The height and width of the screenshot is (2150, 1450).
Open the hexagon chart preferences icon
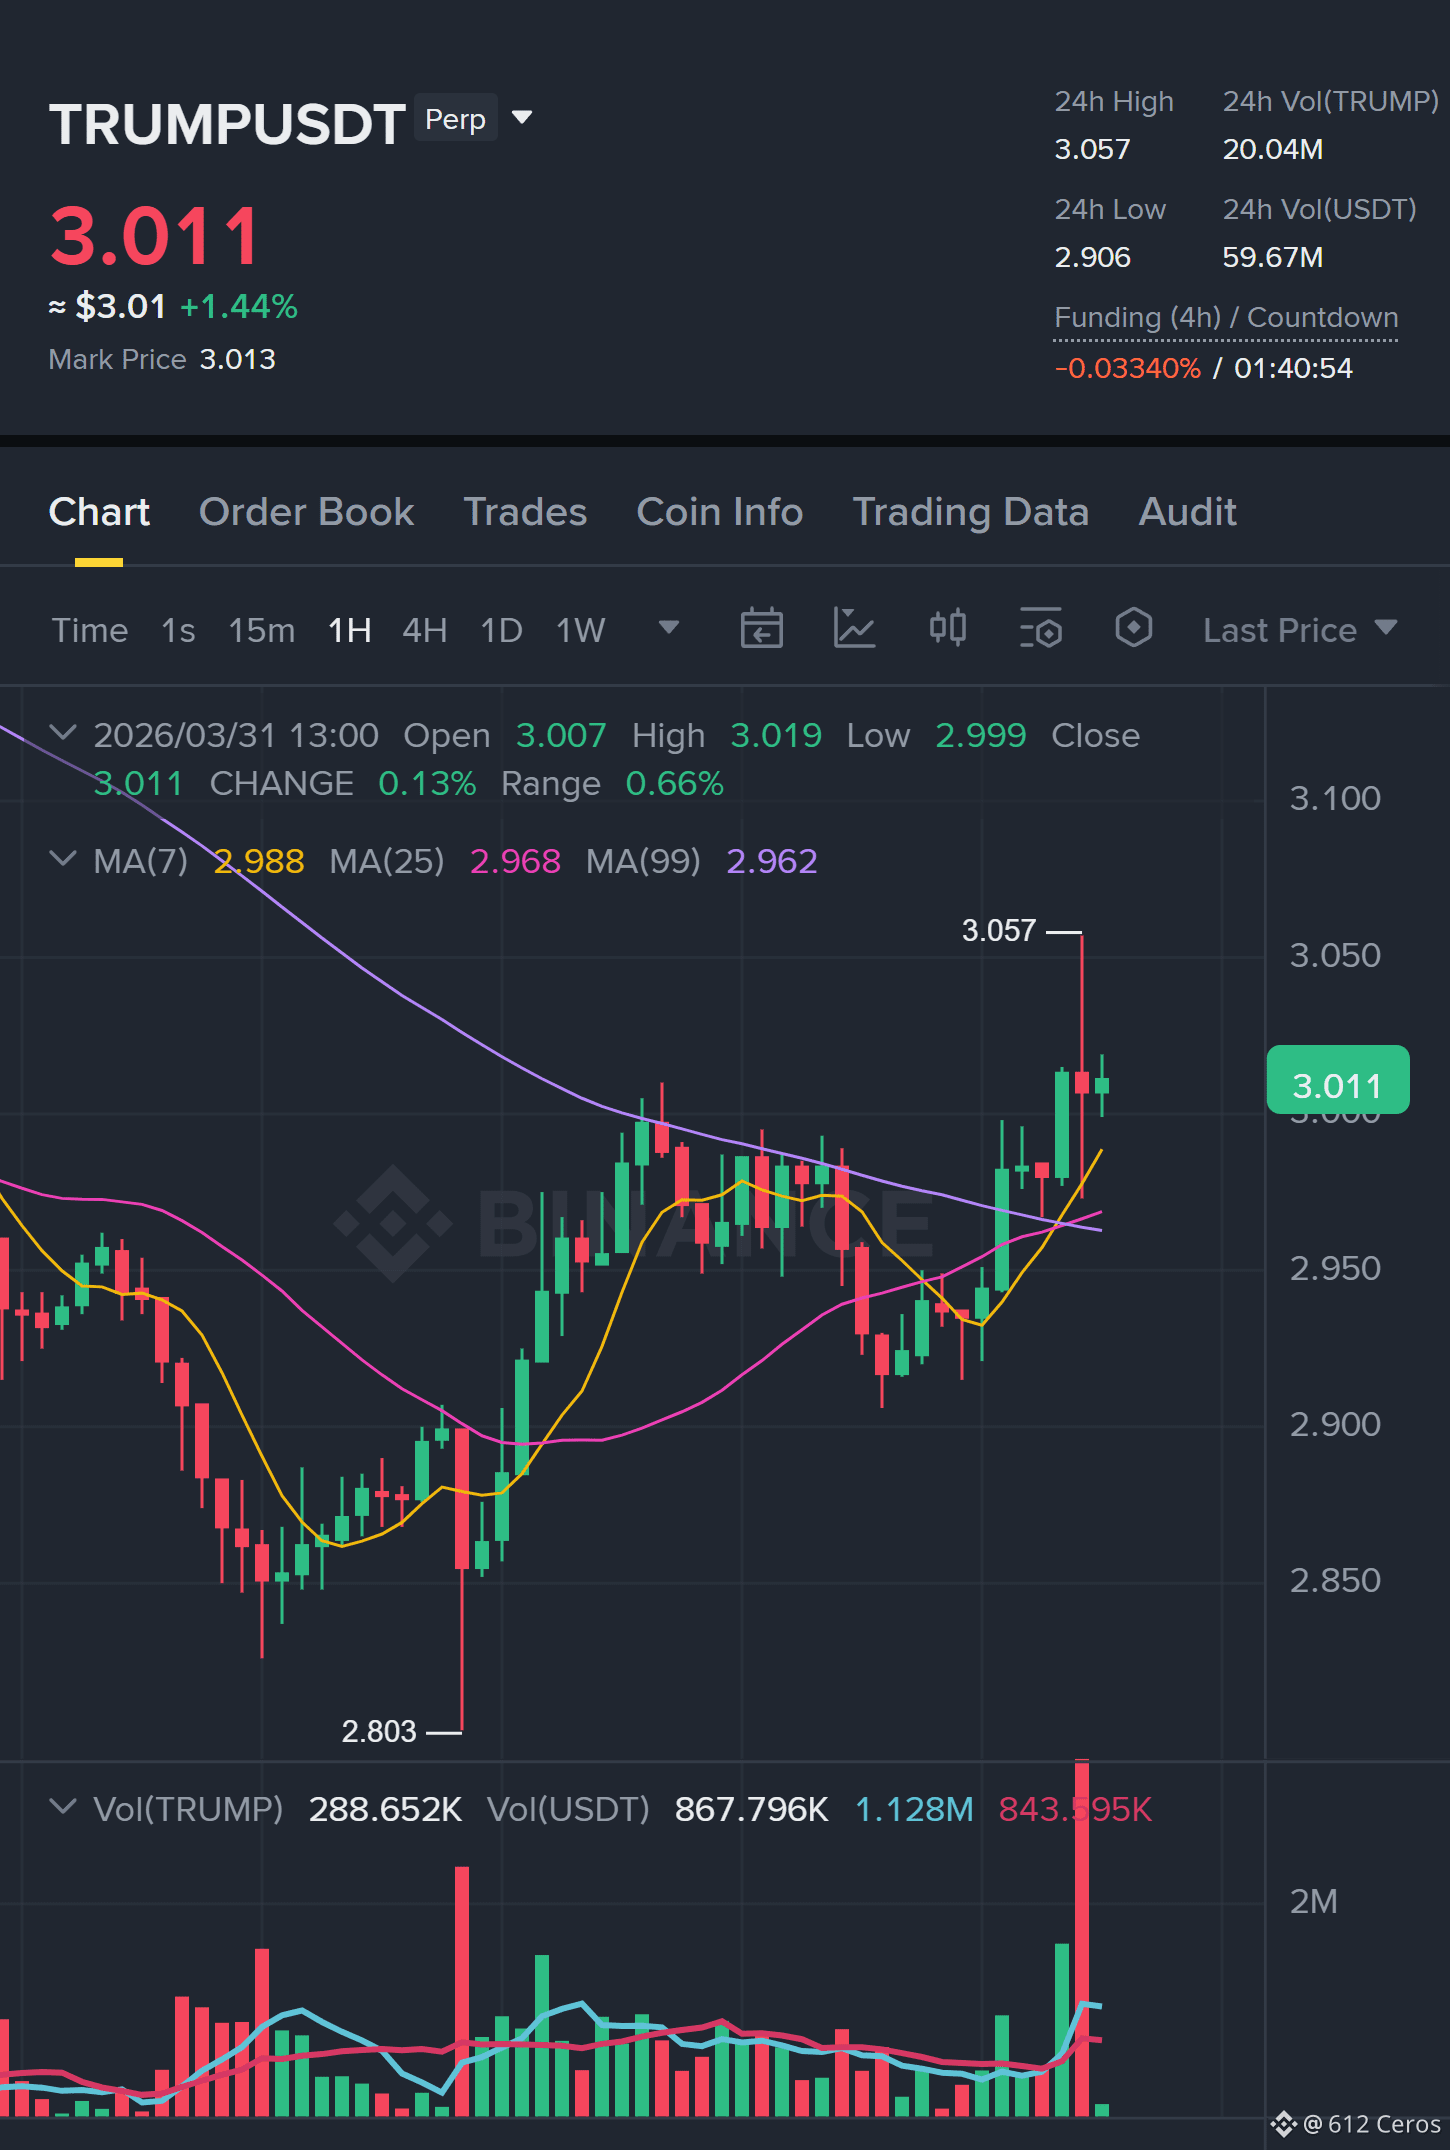pos(1133,629)
